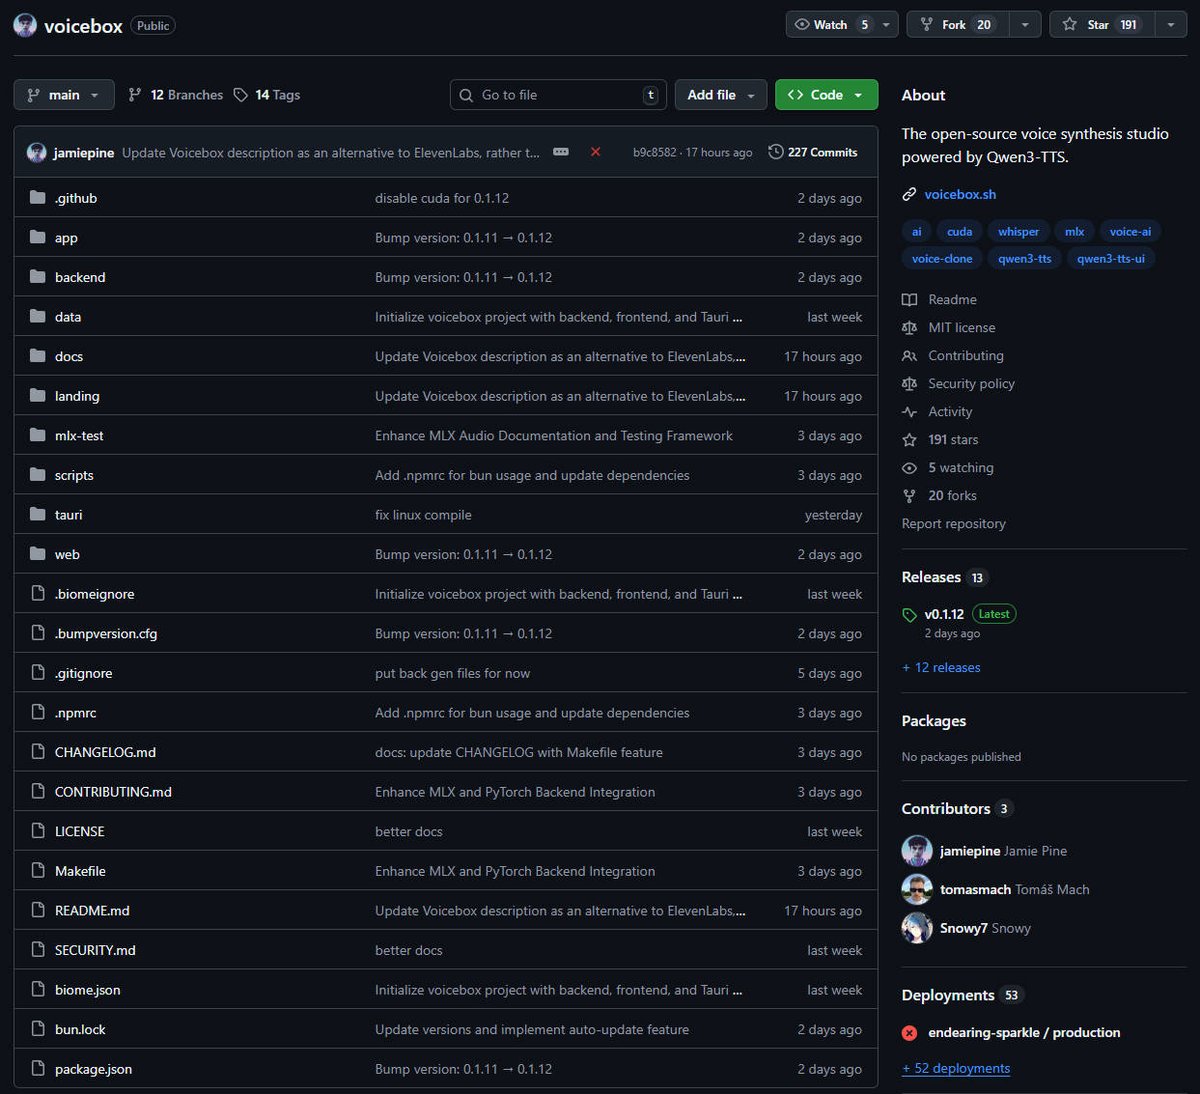
Task: Open the Add file dropdown
Action: 721,95
